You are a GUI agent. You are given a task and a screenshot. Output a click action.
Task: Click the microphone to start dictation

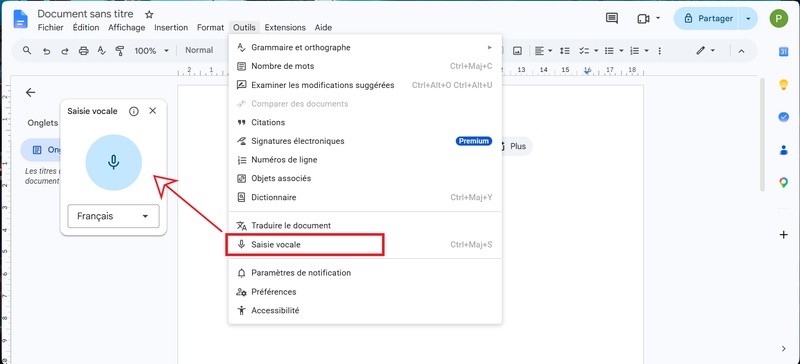[x=113, y=162]
